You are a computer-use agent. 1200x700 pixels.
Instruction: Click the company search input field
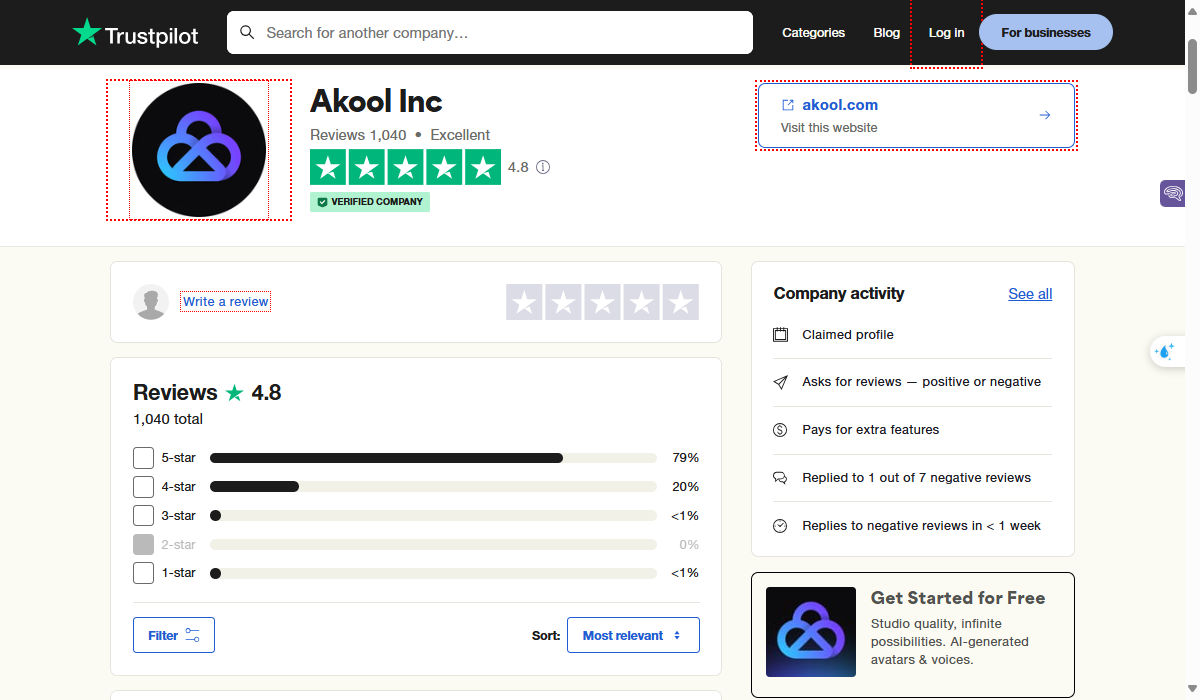pos(500,33)
